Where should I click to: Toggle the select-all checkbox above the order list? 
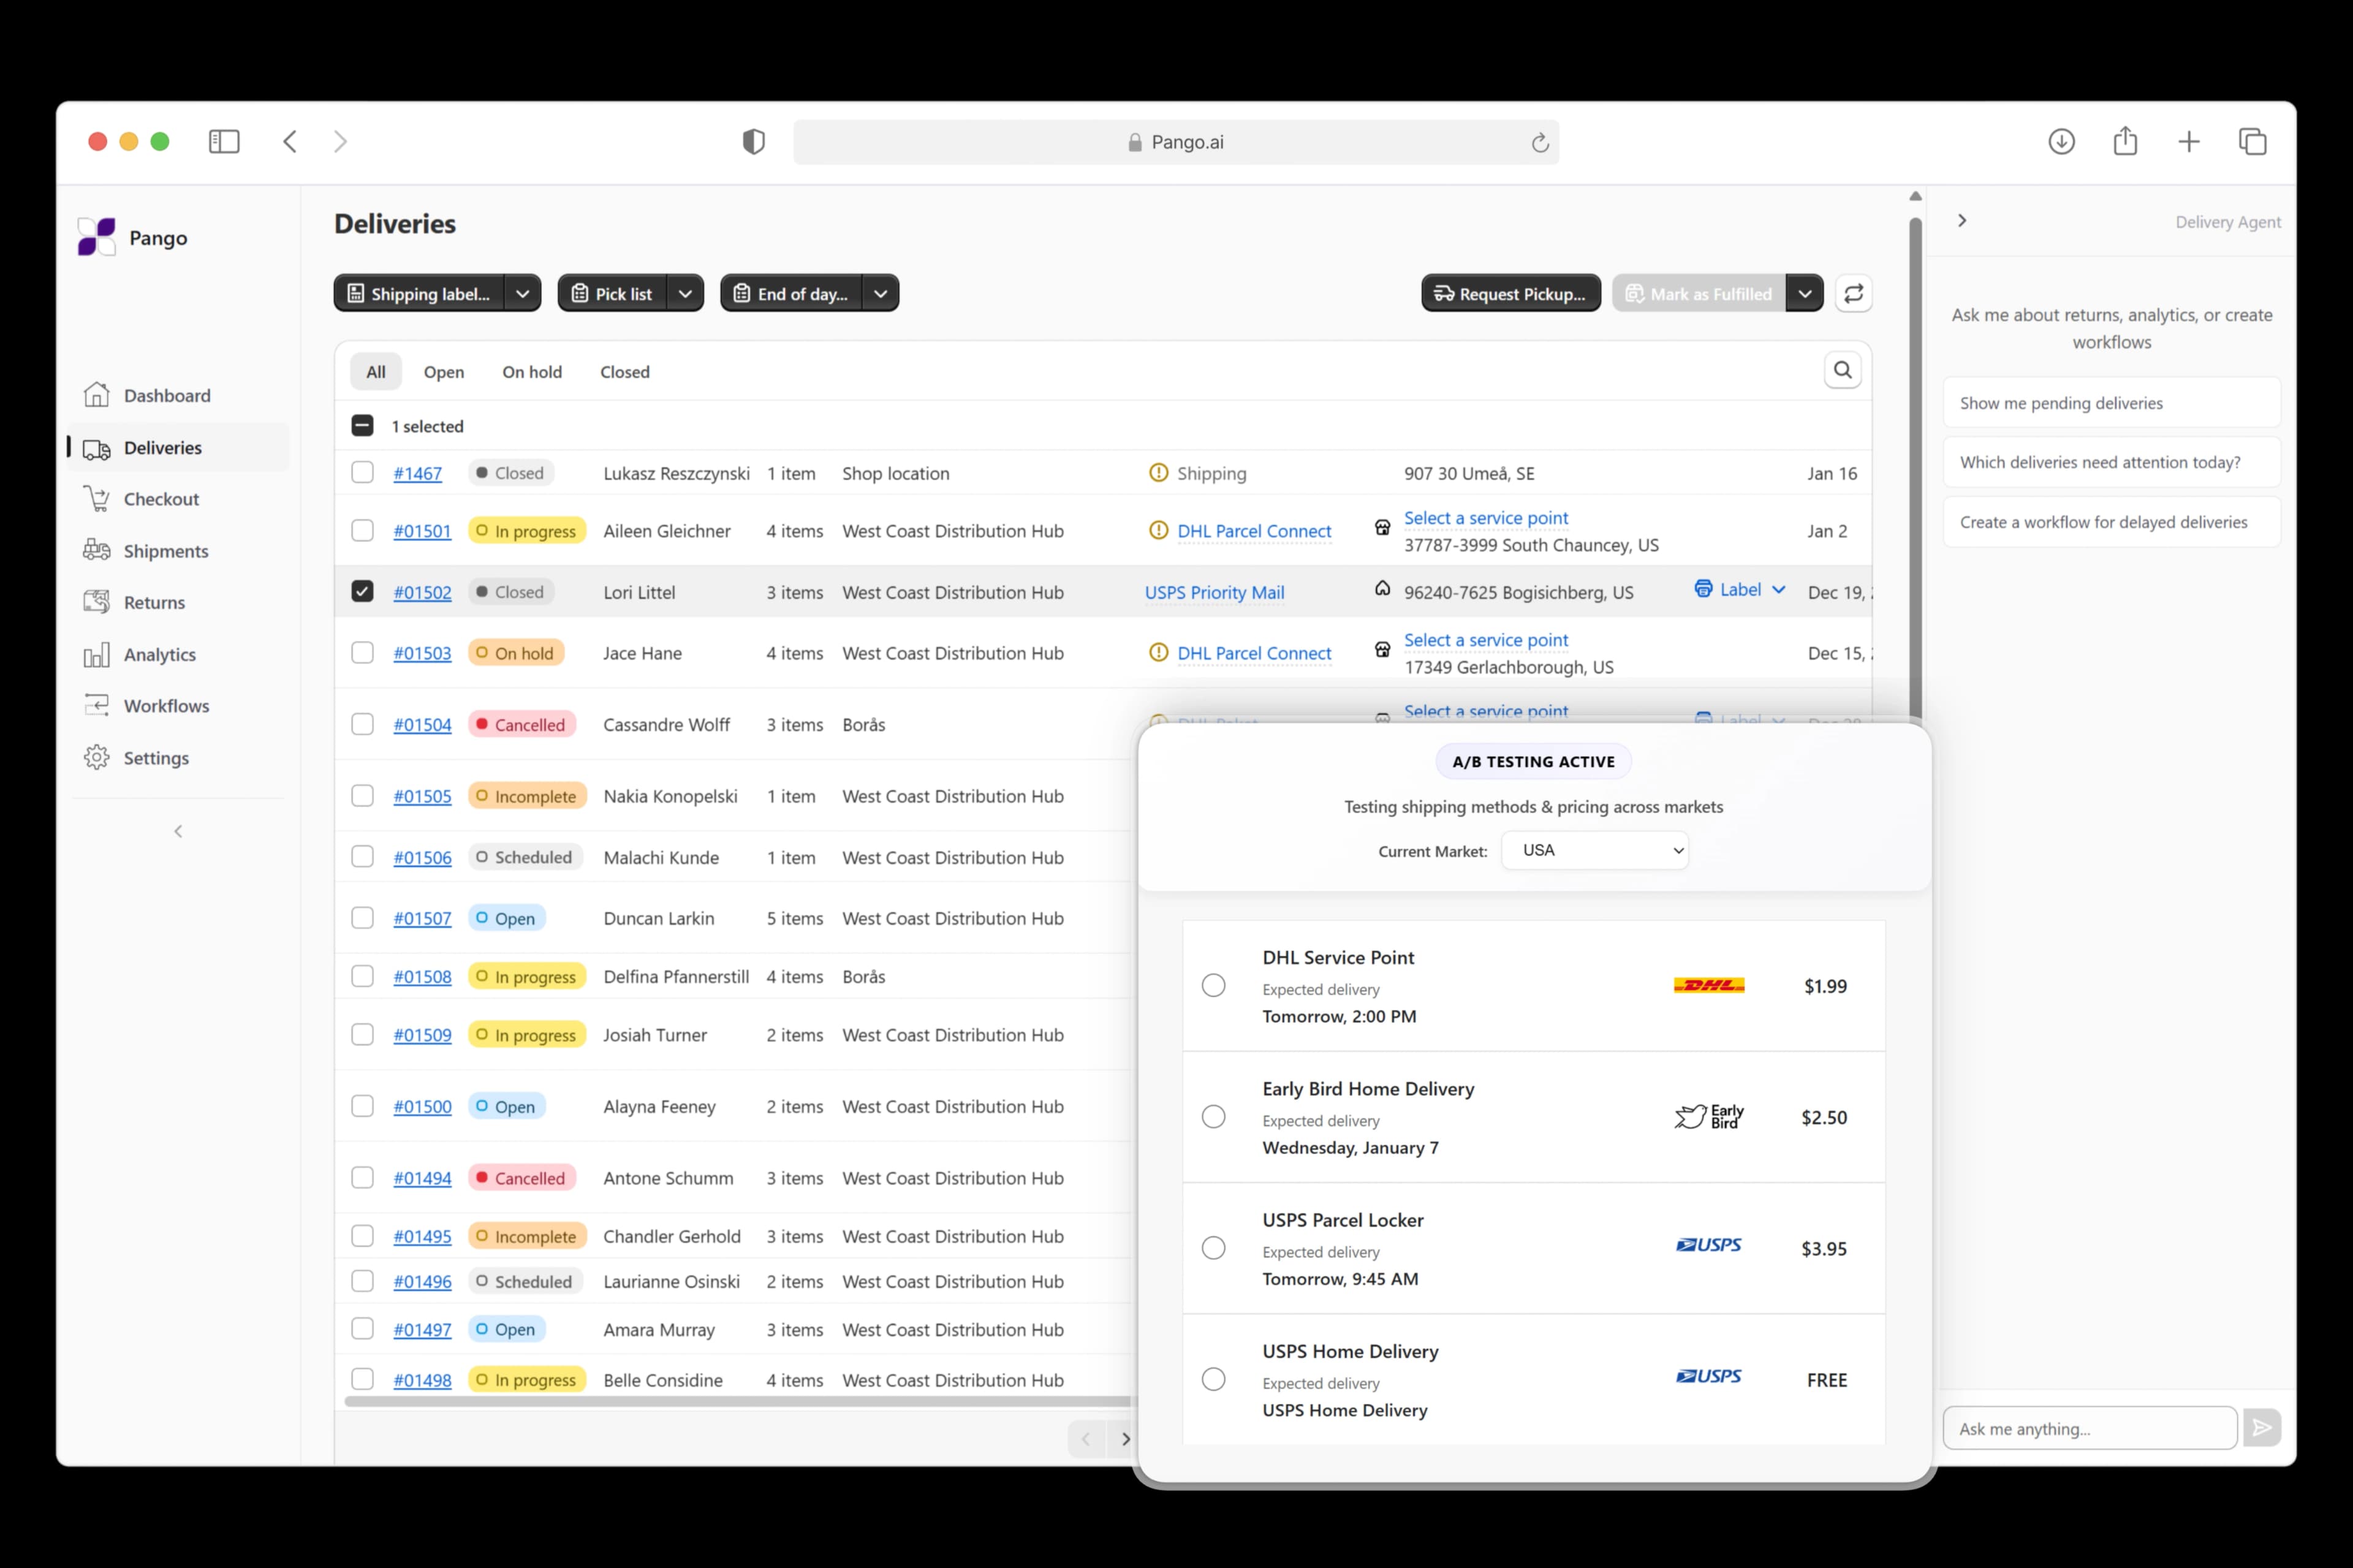[x=362, y=425]
